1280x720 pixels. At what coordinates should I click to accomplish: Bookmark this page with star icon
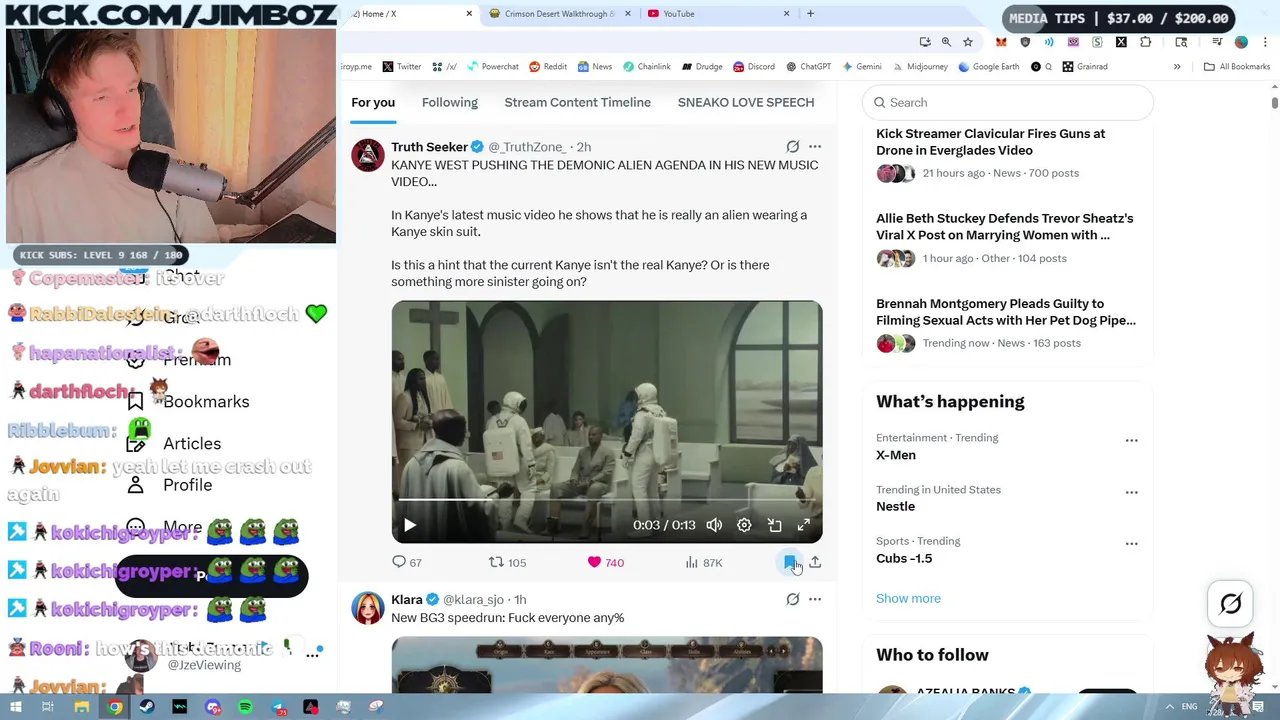(x=967, y=42)
